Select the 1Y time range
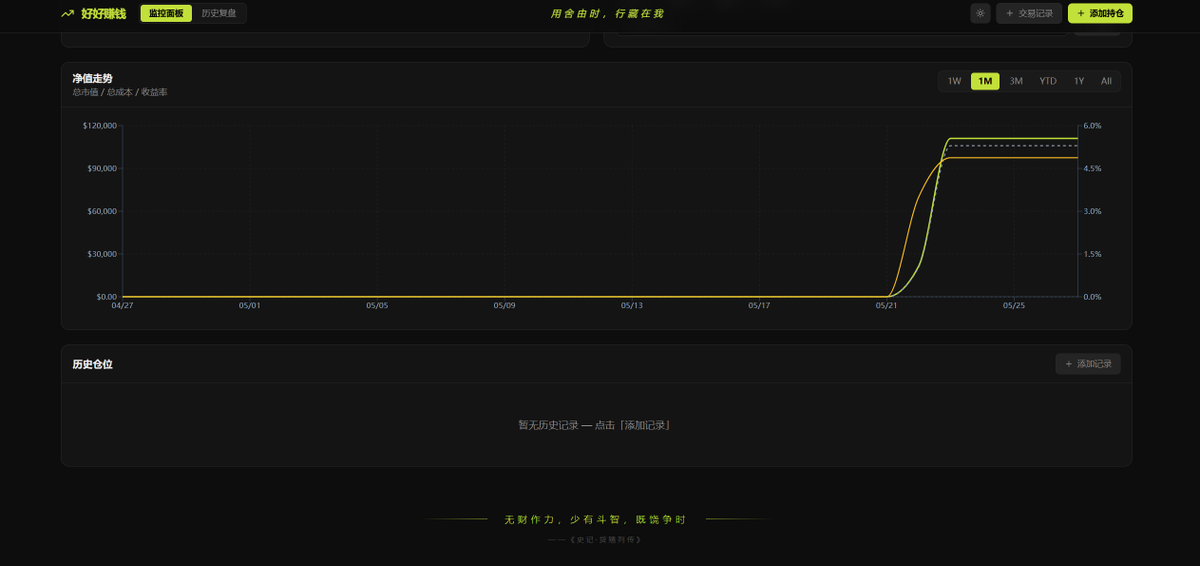Viewport: 1200px width, 566px height. point(1079,81)
